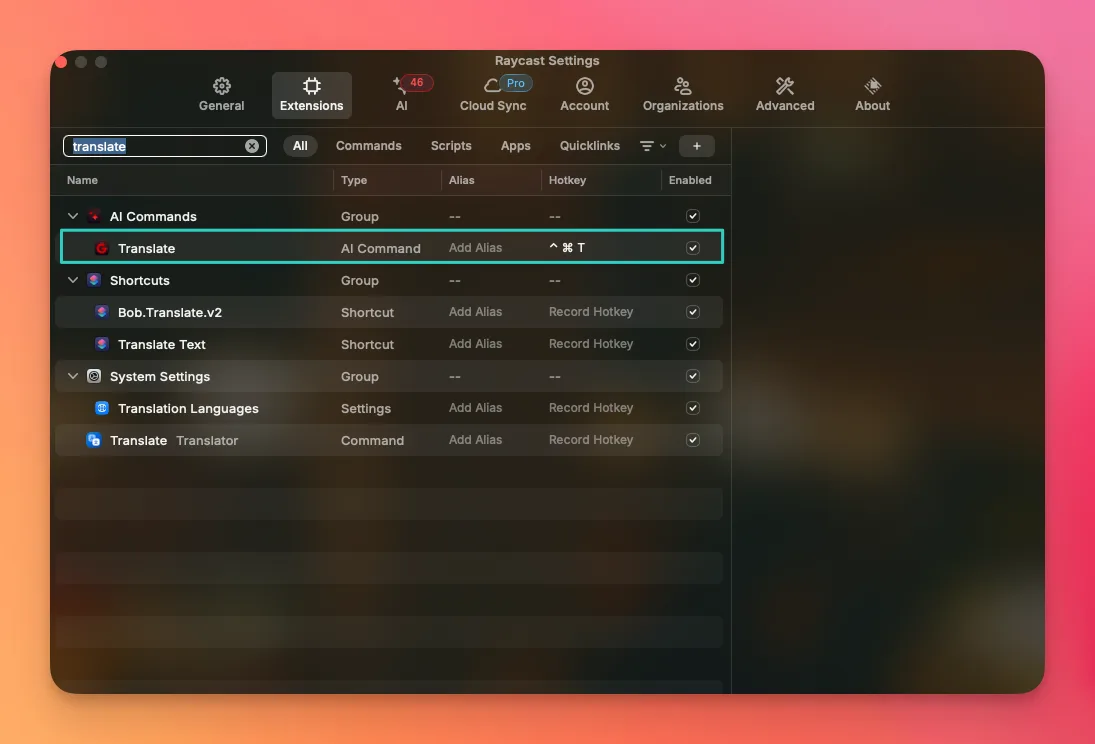
Task: Add alias for Translate Translator command
Action: [x=476, y=440]
